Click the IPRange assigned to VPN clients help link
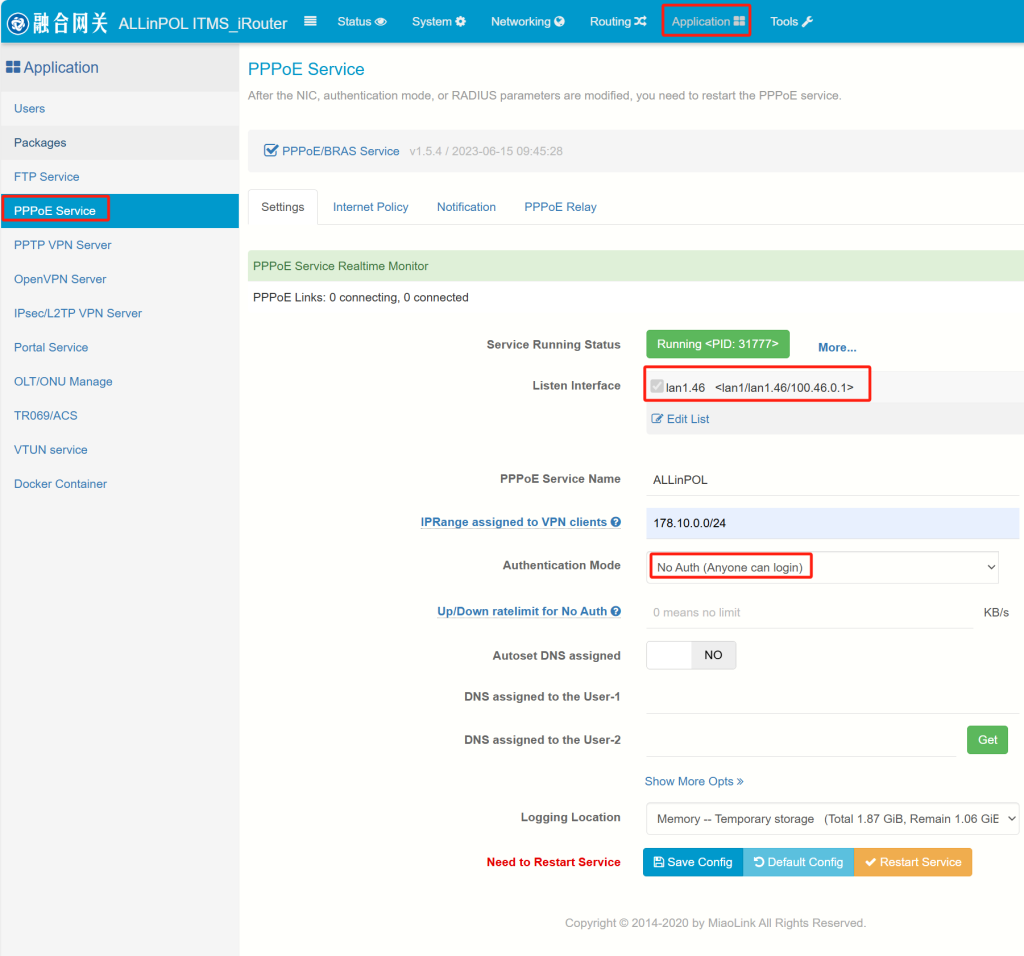The width and height of the screenshot is (1024, 956). coord(520,522)
